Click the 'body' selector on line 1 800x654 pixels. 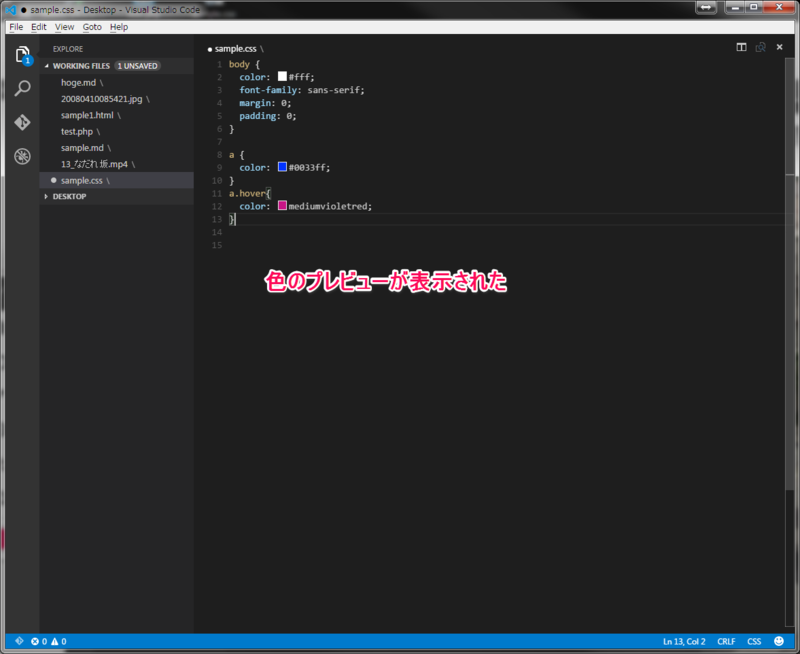(239, 64)
